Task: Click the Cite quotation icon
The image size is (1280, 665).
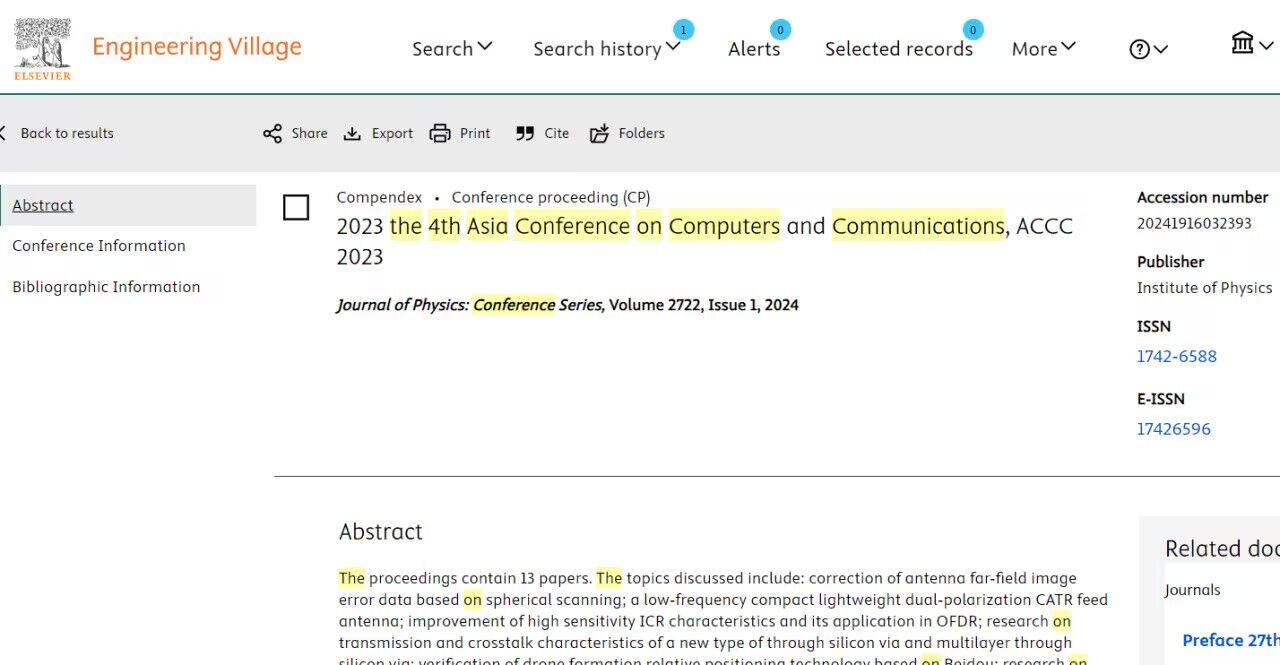Action: tap(525, 133)
